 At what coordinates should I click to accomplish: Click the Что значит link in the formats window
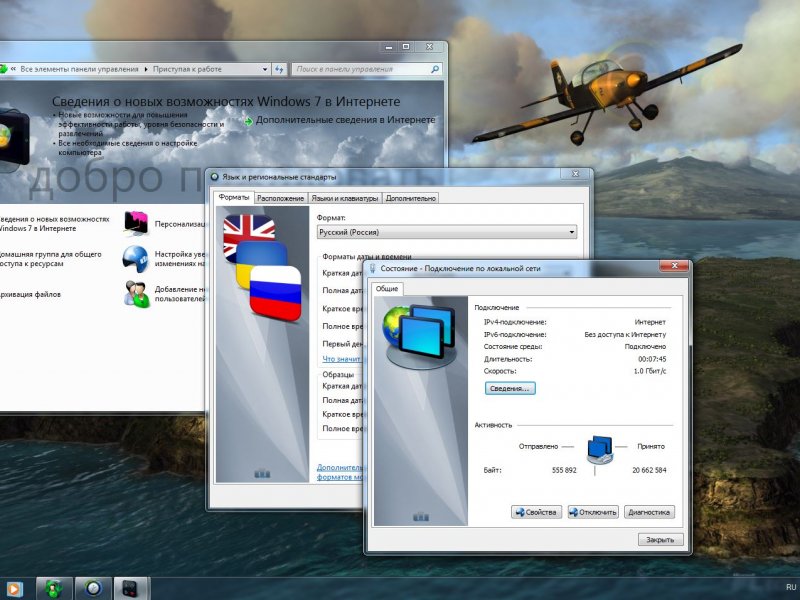pyautogui.click(x=341, y=359)
